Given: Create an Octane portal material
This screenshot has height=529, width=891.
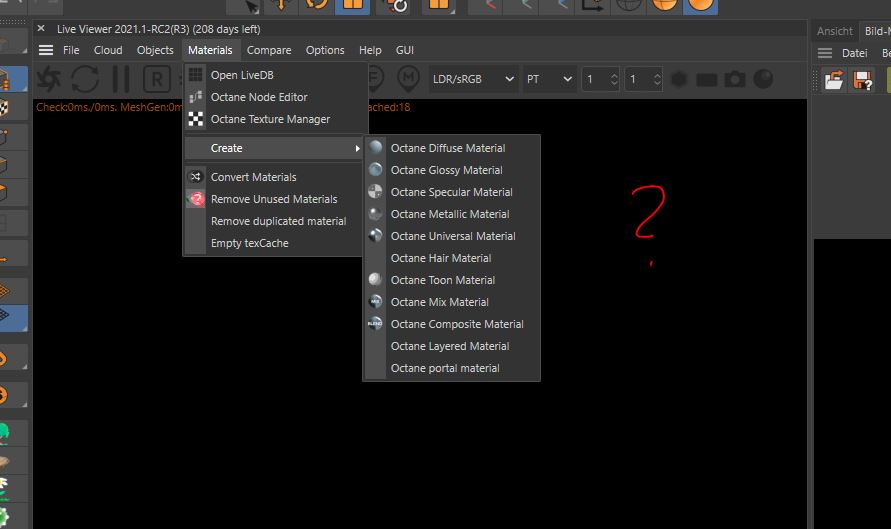Looking at the screenshot, I should tap(452, 368).
